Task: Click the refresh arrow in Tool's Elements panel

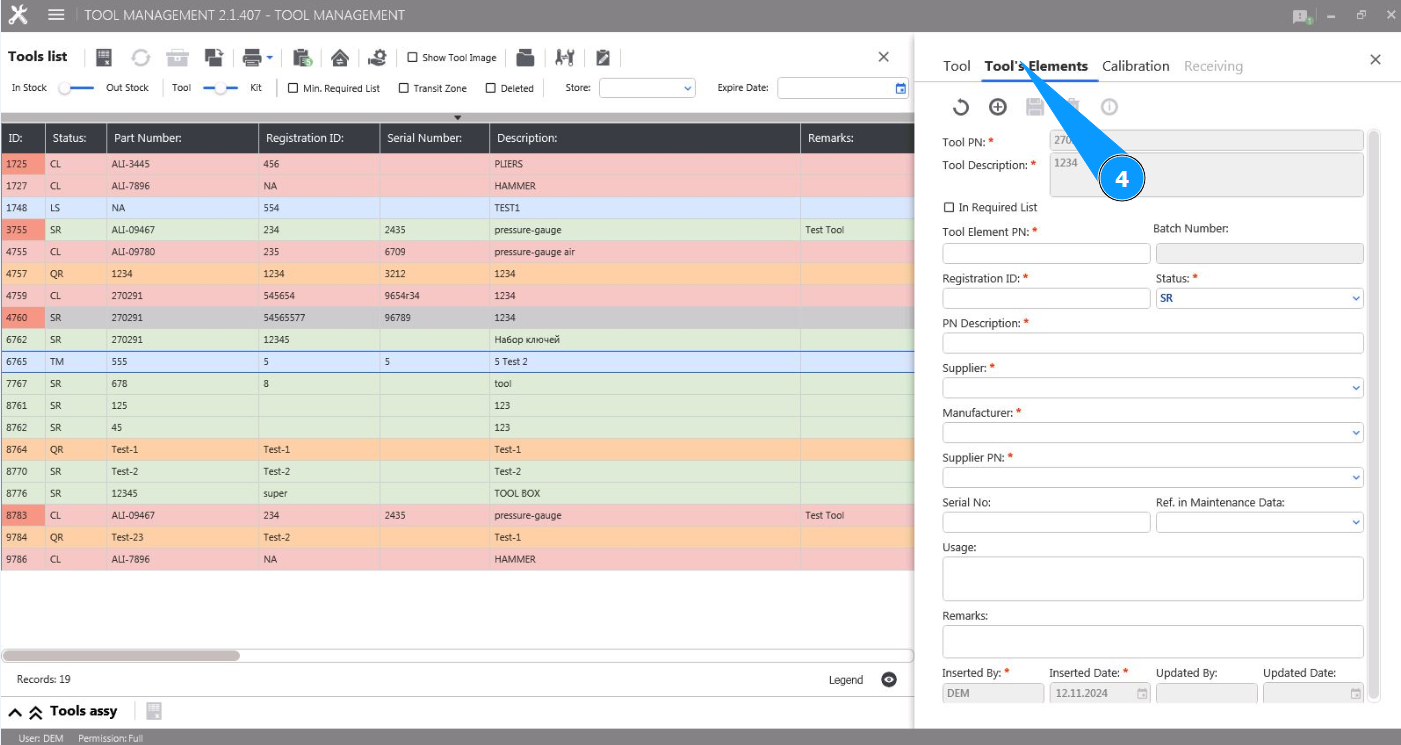Action: coord(960,107)
